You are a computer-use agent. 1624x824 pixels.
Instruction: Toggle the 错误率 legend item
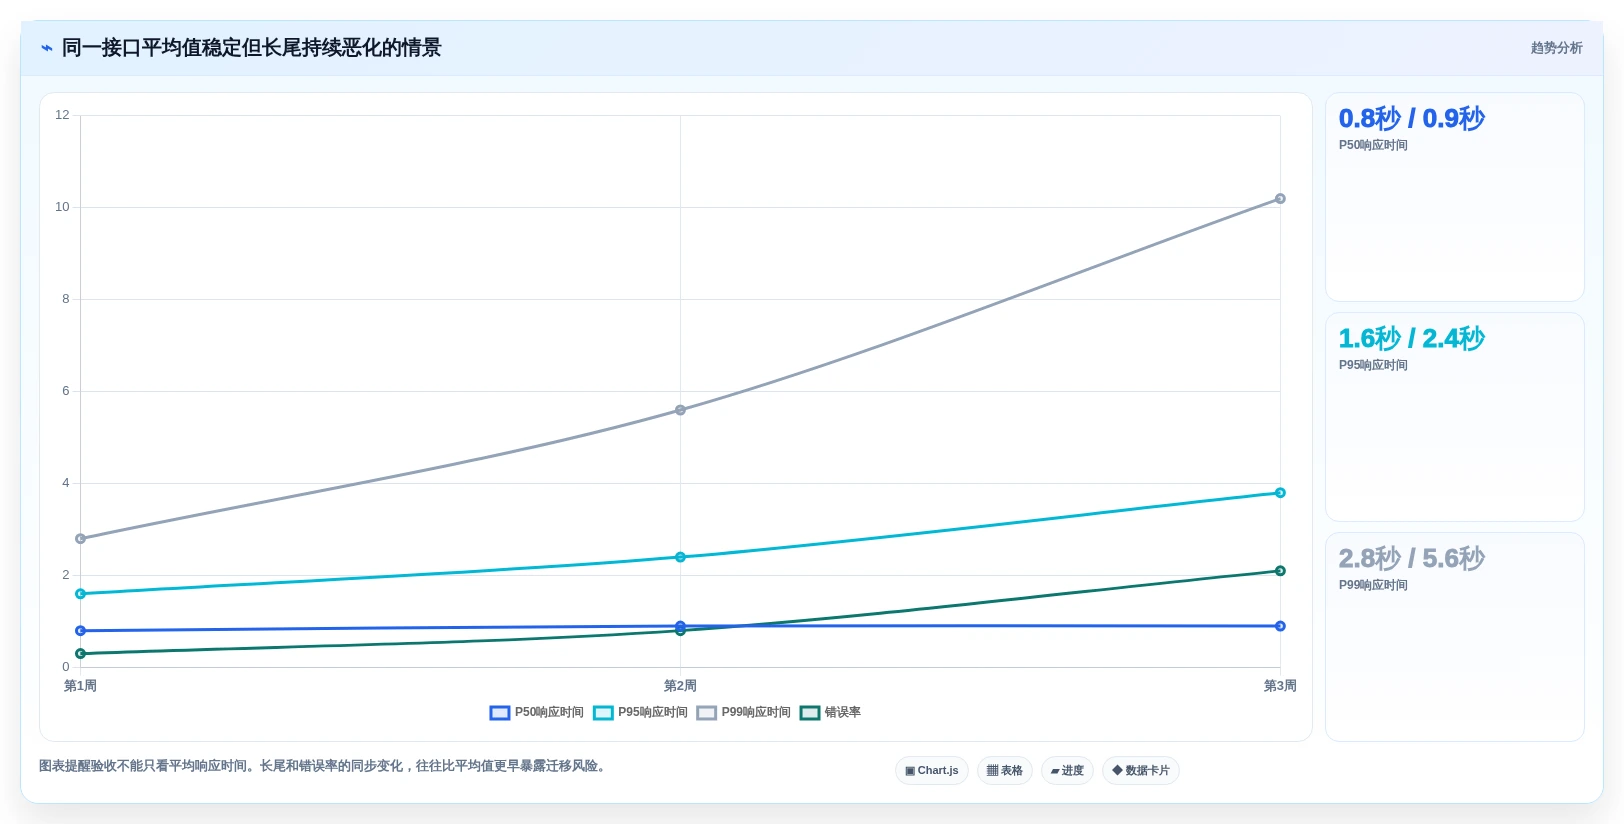[x=830, y=712]
